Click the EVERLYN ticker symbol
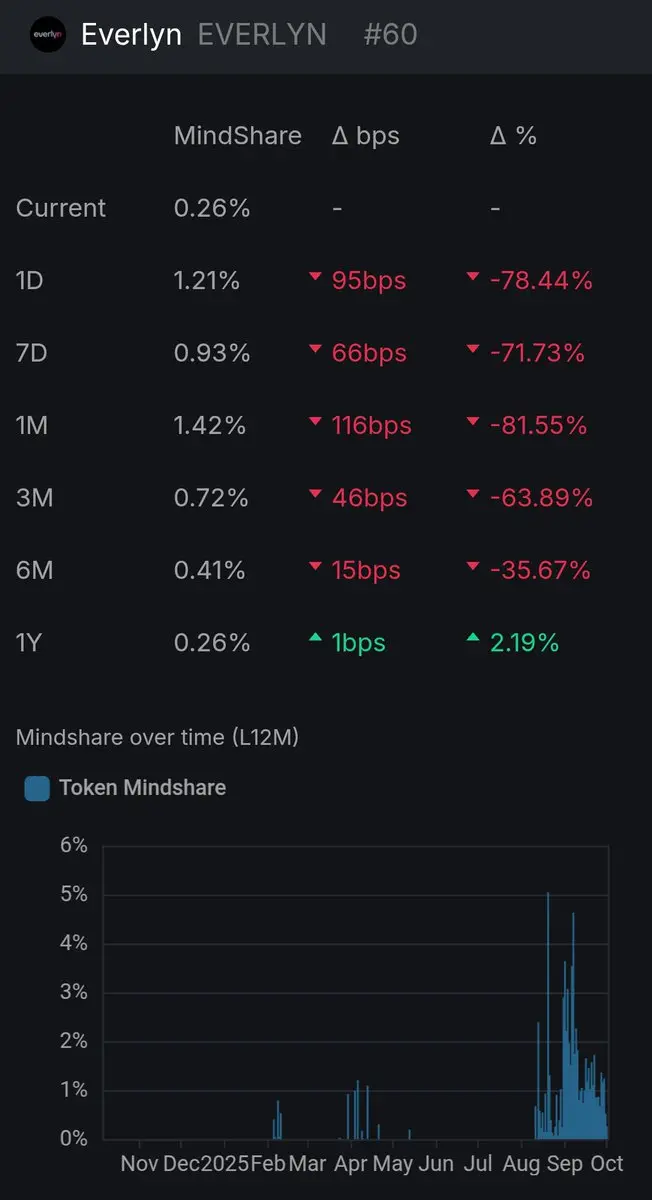Screen dimensions: 652x1200 coord(262,35)
